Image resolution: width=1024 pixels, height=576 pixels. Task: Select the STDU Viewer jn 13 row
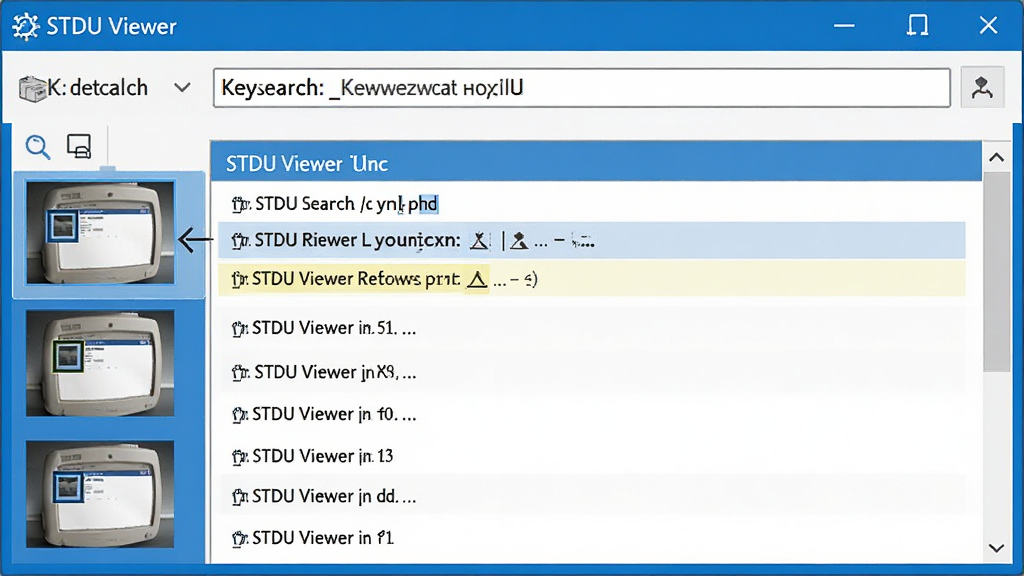[x=592, y=456]
